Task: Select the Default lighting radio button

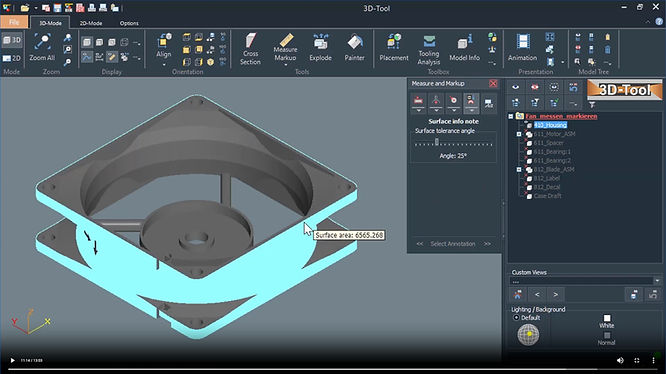Action: click(516, 318)
